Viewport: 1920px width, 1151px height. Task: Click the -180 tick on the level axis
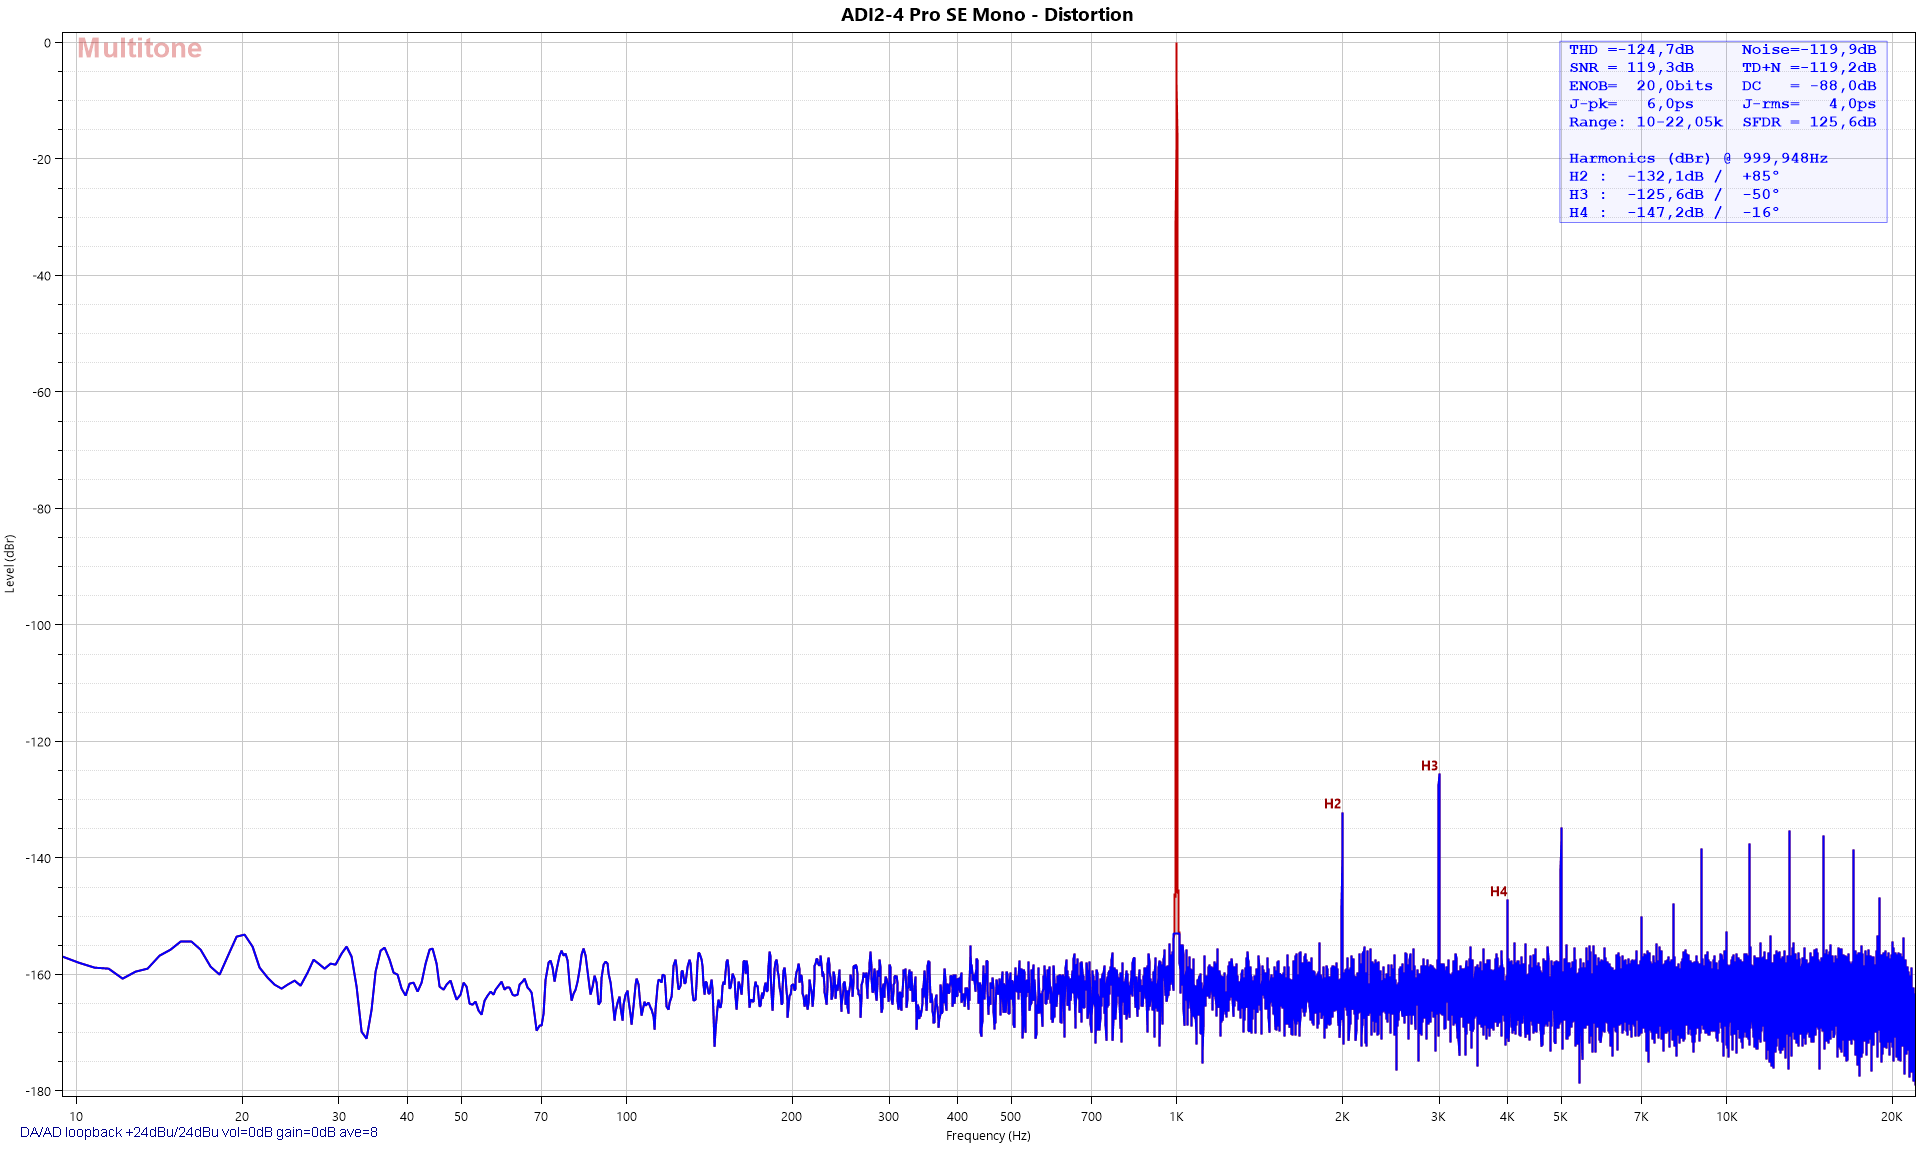(38, 1092)
